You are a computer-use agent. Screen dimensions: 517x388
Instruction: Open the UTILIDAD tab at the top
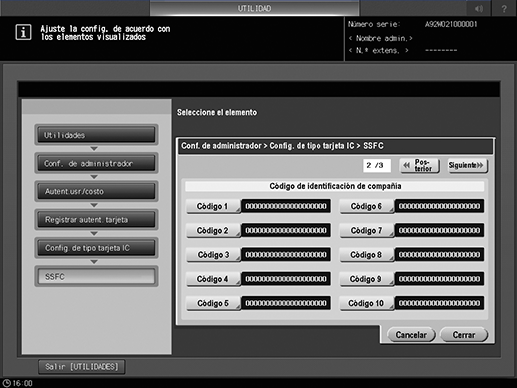pyautogui.click(x=254, y=8)
